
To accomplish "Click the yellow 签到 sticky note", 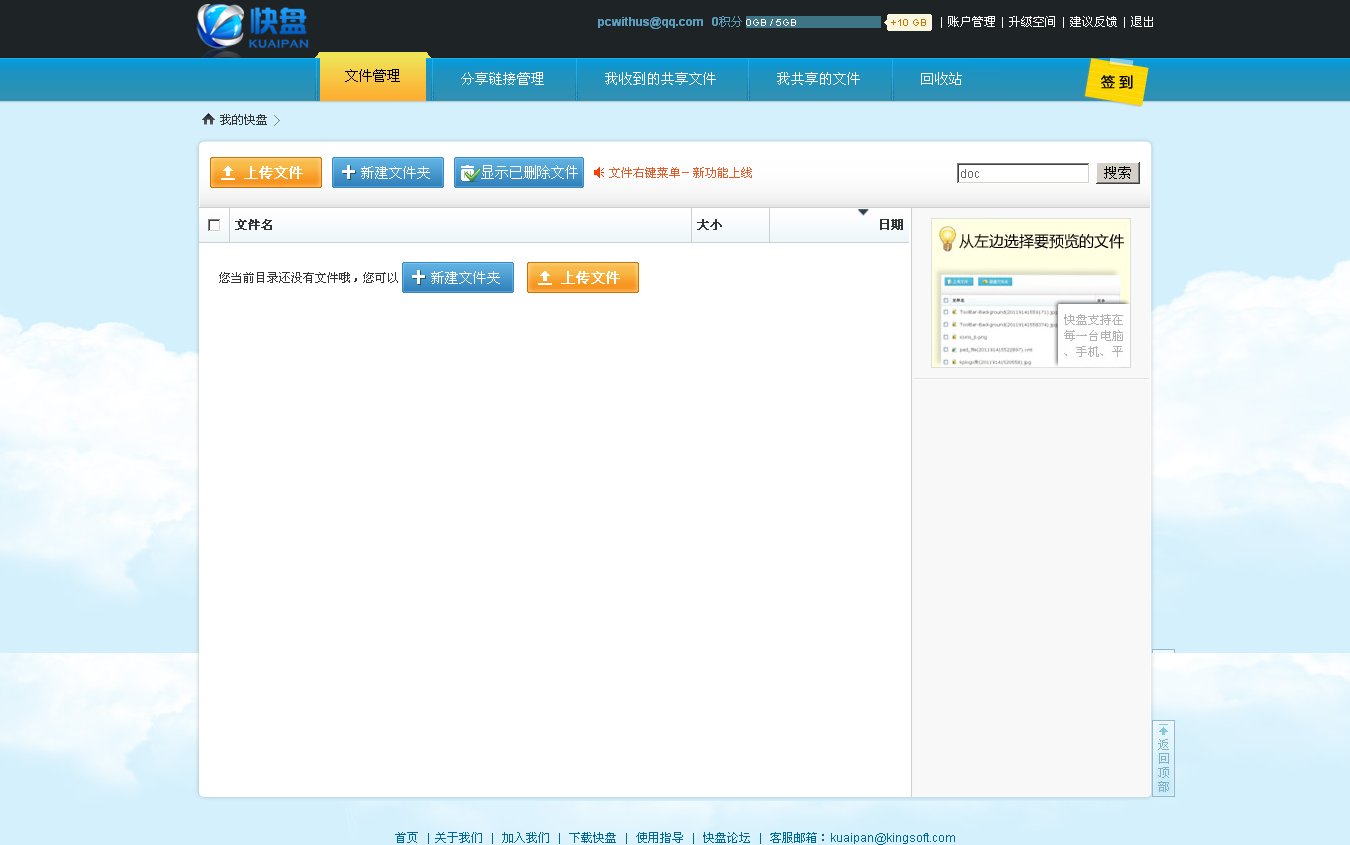I will 1117,82.
